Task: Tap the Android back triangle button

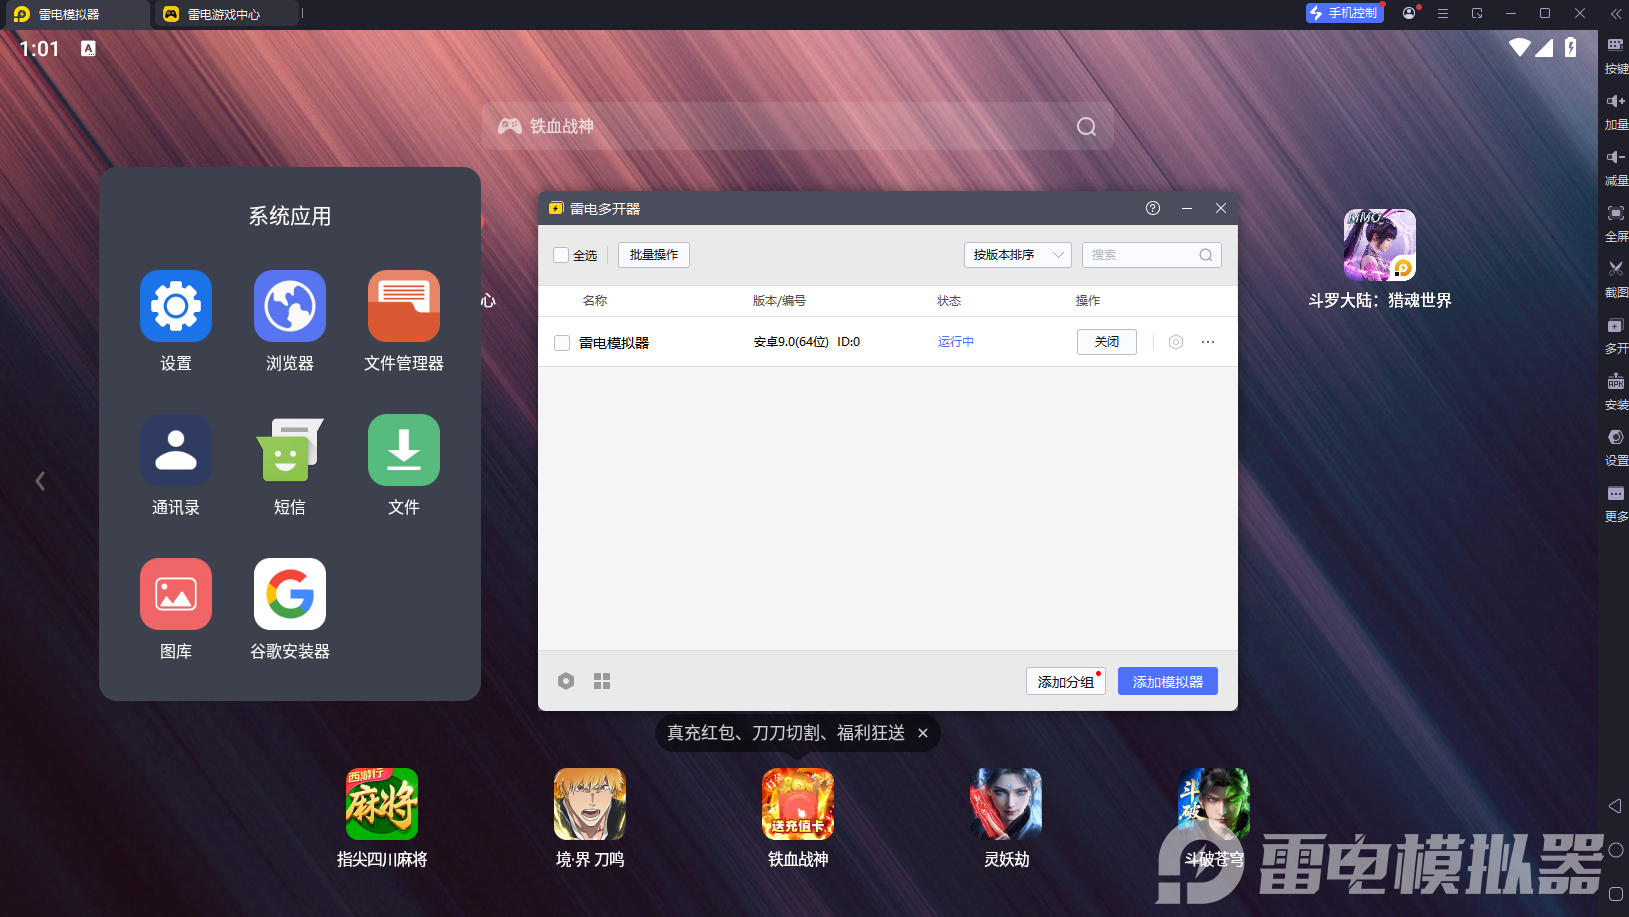Action: [x=1615, y=806]
